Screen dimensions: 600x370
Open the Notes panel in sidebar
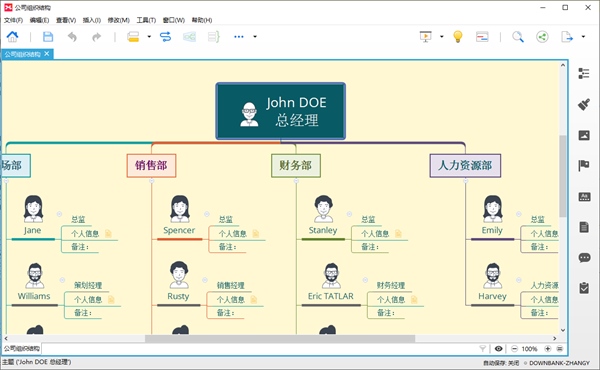tap(584, 227)
